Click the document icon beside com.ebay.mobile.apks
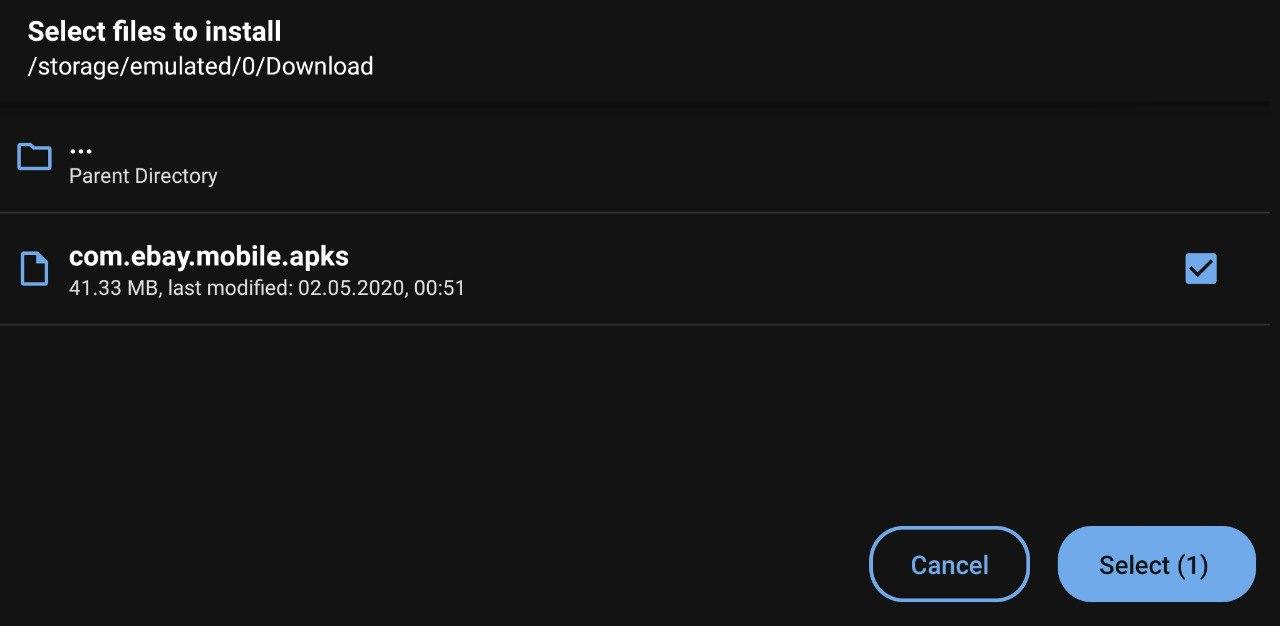Image resolution: width=1280 pixels, height=626 pixels. coord(35,269)
